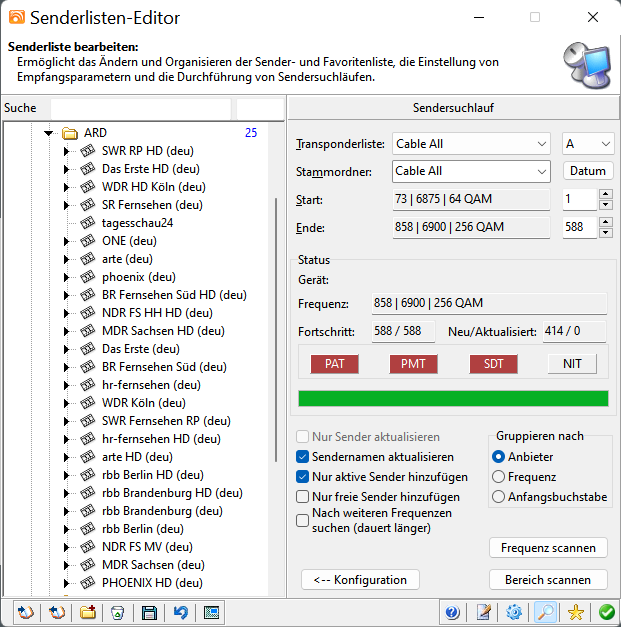Viewport: 621px width, 627px height.
Task: Select the Frequenz grouping radio button
Action: [499, 477]
